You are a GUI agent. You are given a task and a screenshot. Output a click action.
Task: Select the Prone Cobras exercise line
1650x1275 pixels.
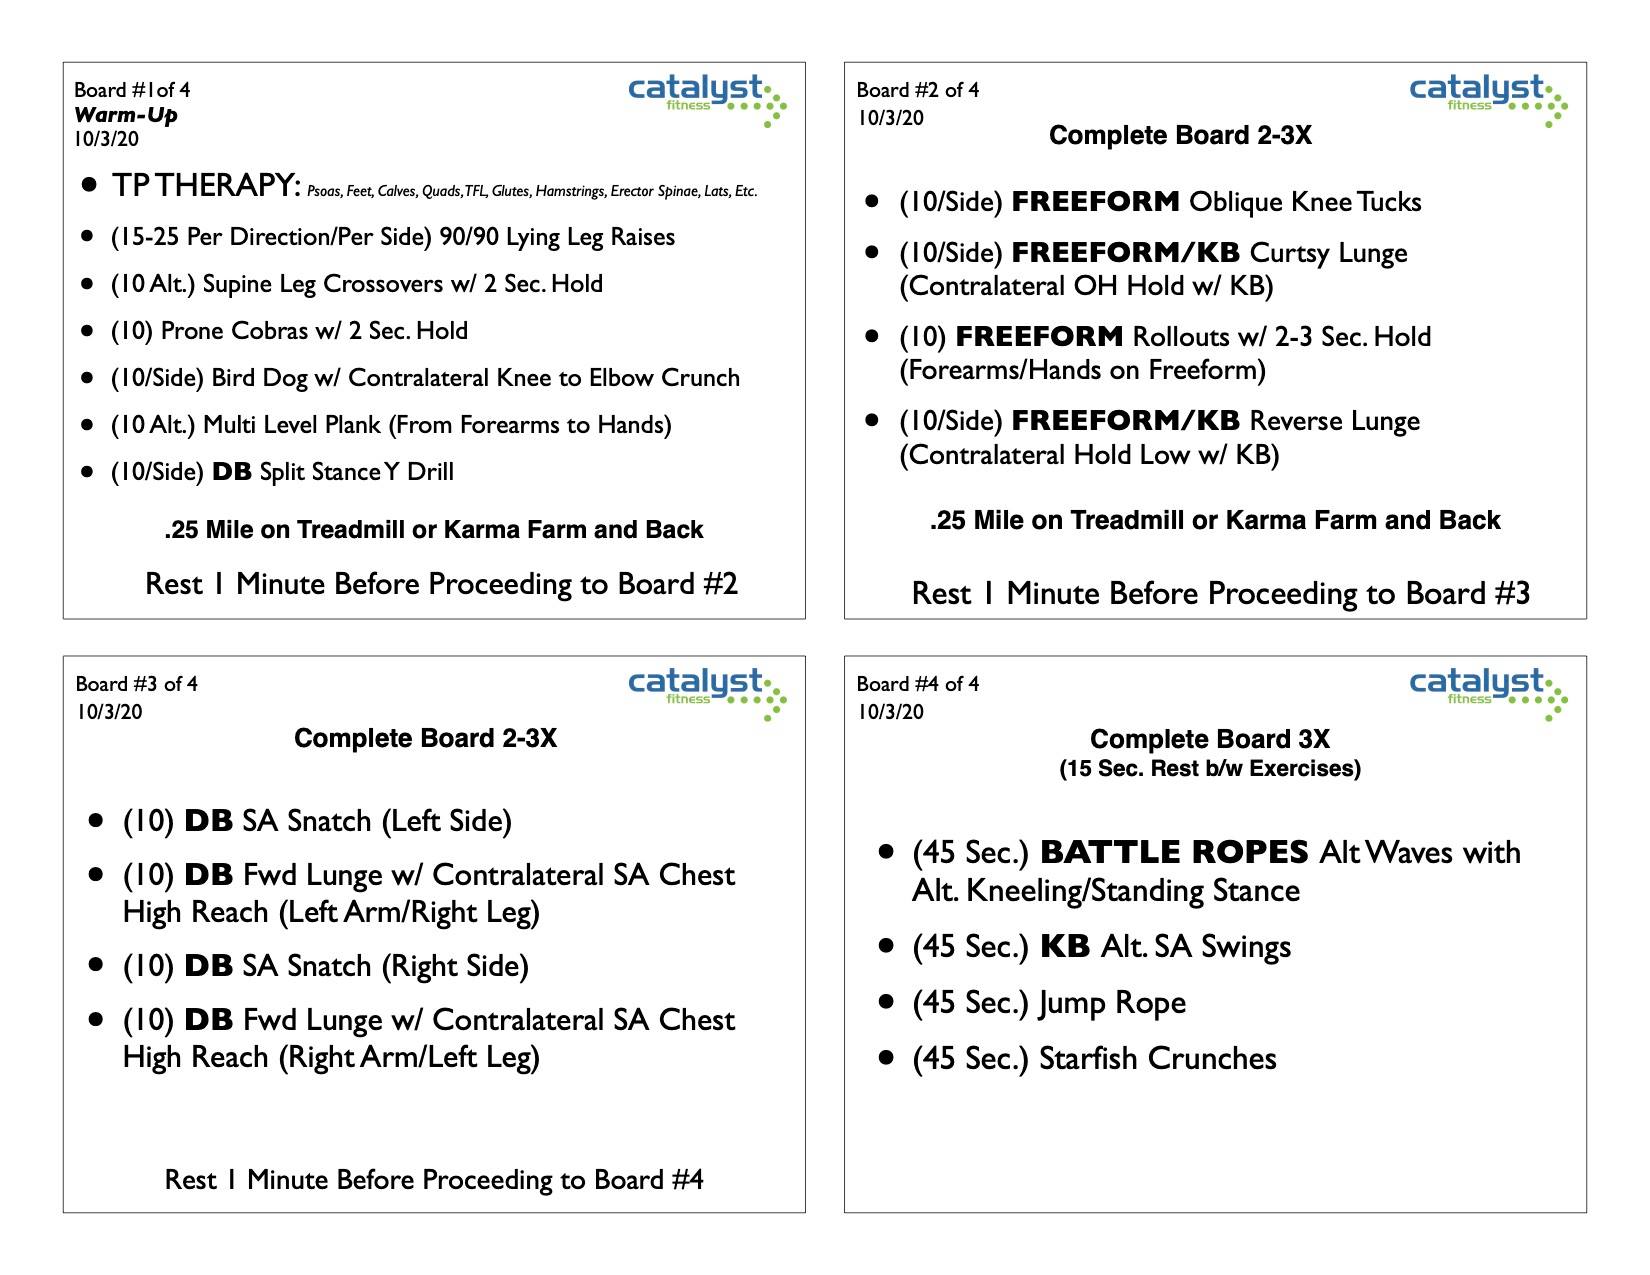289,331
